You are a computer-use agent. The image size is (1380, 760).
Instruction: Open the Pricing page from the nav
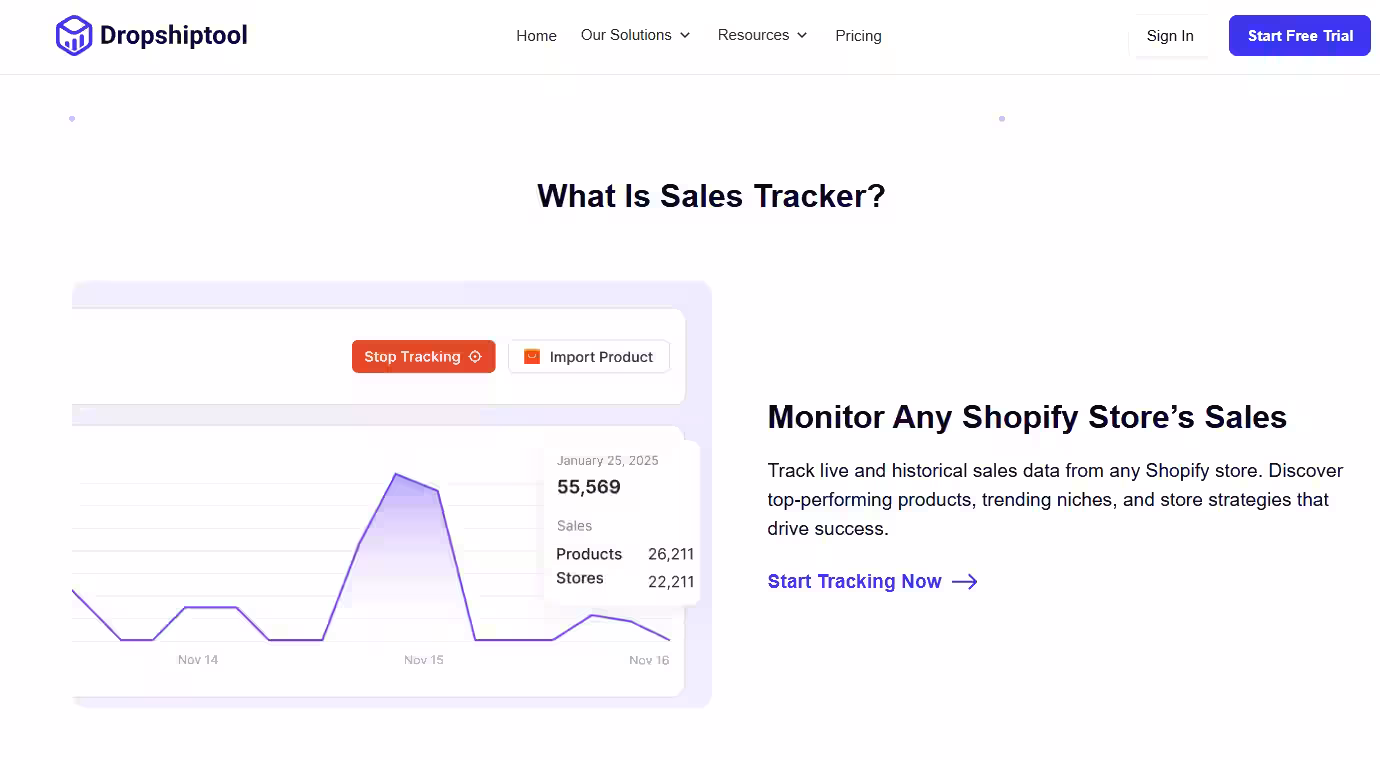coord(858,35)
